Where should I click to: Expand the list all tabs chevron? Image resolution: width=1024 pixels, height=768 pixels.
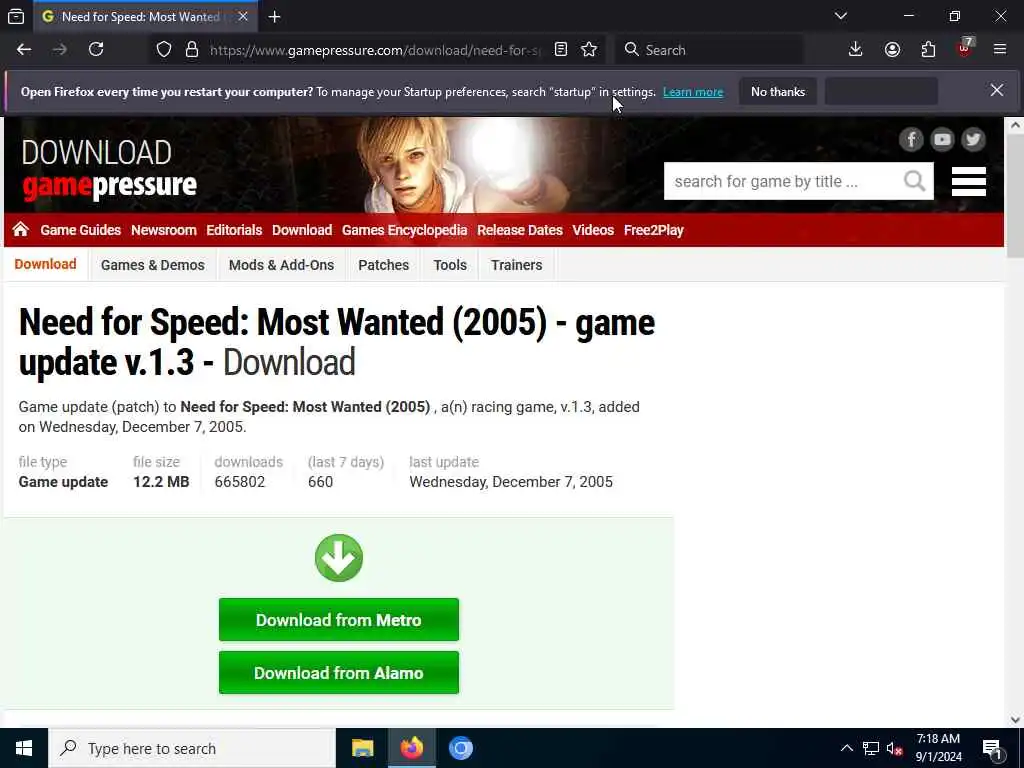(840, 16)
